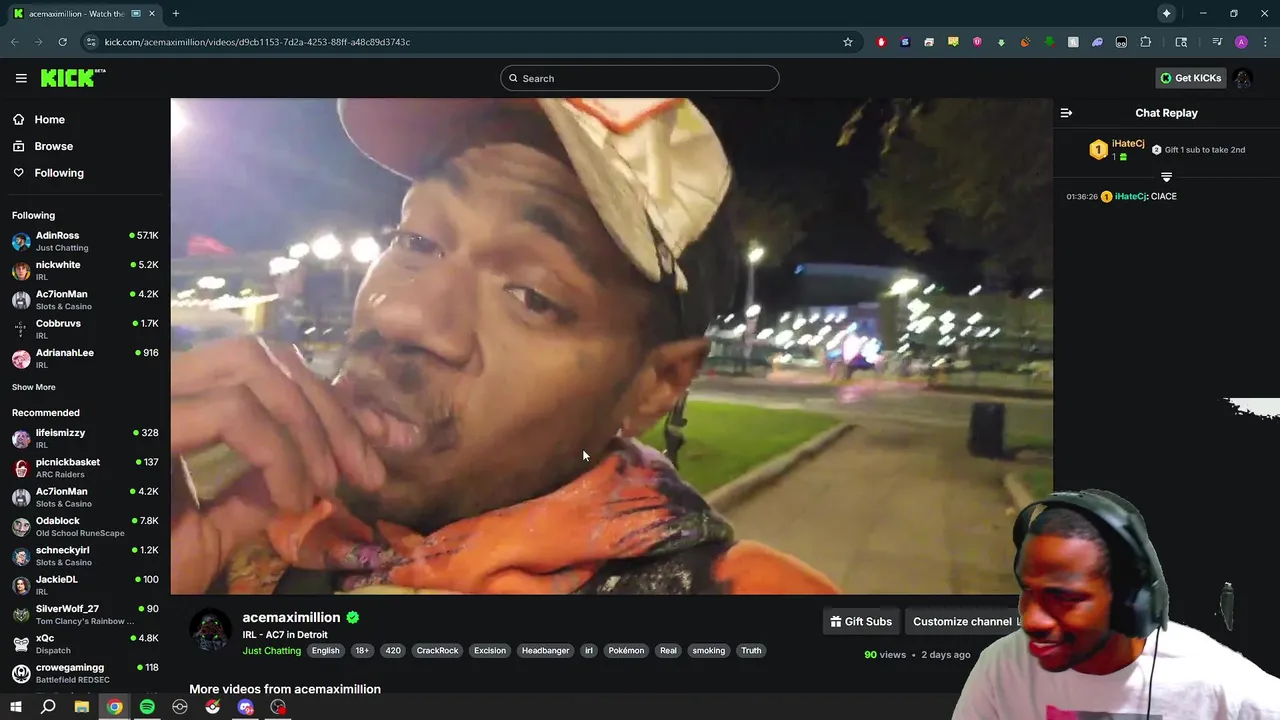Click the video player area
This screenshot has width=1280, height=720.
pyautogui.click(x=611, y=346)
